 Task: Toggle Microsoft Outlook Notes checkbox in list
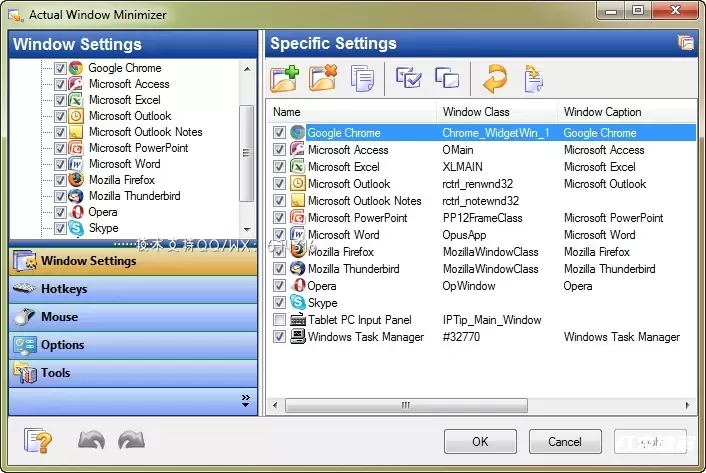pos(279,201)
